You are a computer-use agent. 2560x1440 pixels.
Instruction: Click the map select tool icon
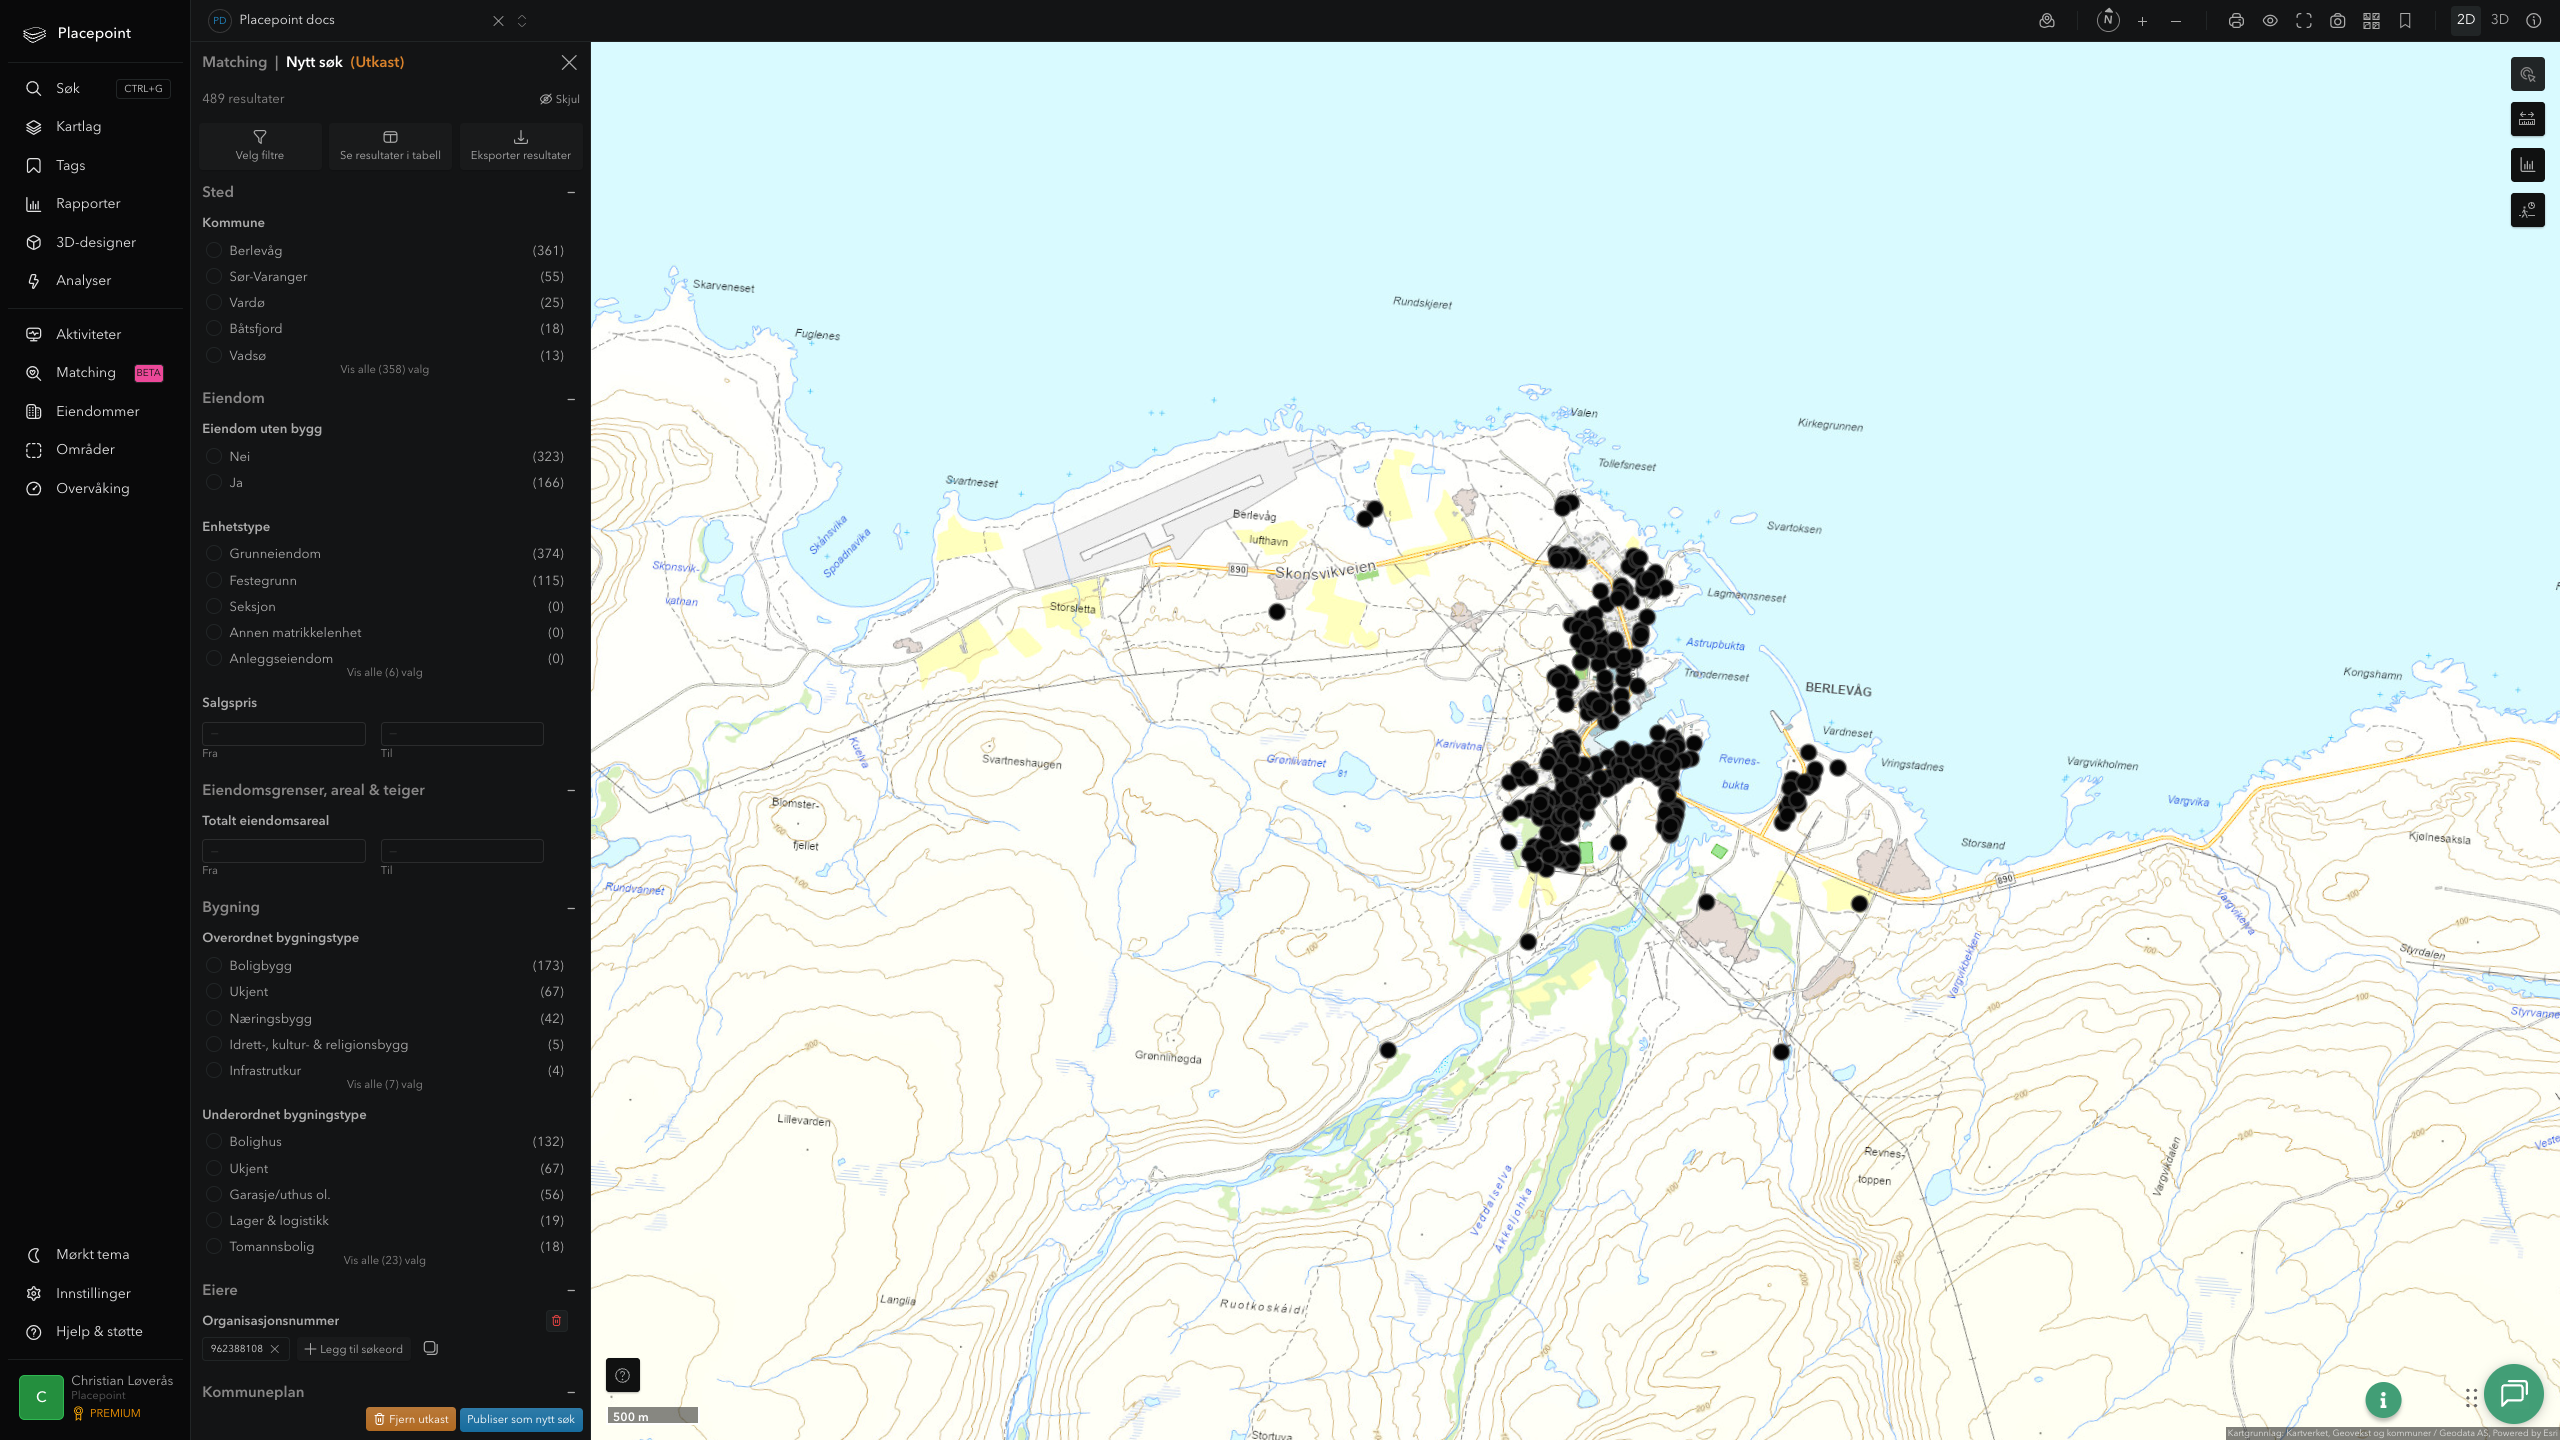[x=2528, y=74]
